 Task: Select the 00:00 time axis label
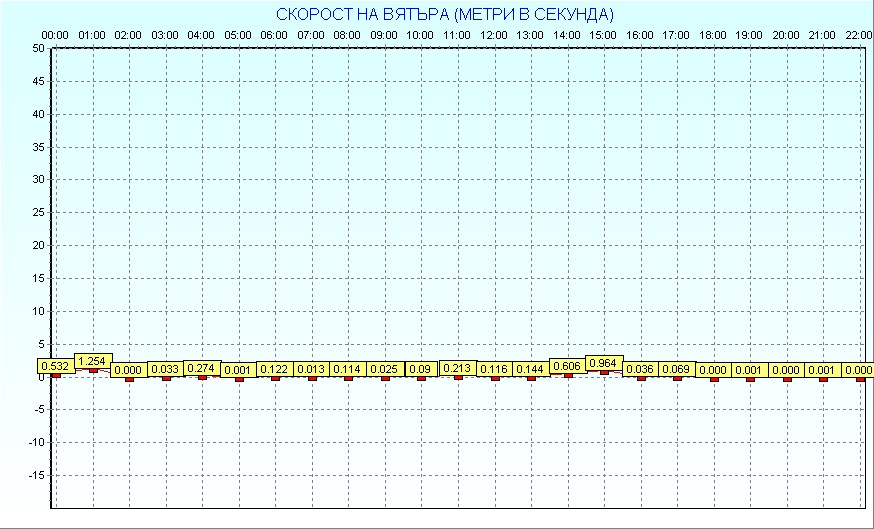point(55,35)
